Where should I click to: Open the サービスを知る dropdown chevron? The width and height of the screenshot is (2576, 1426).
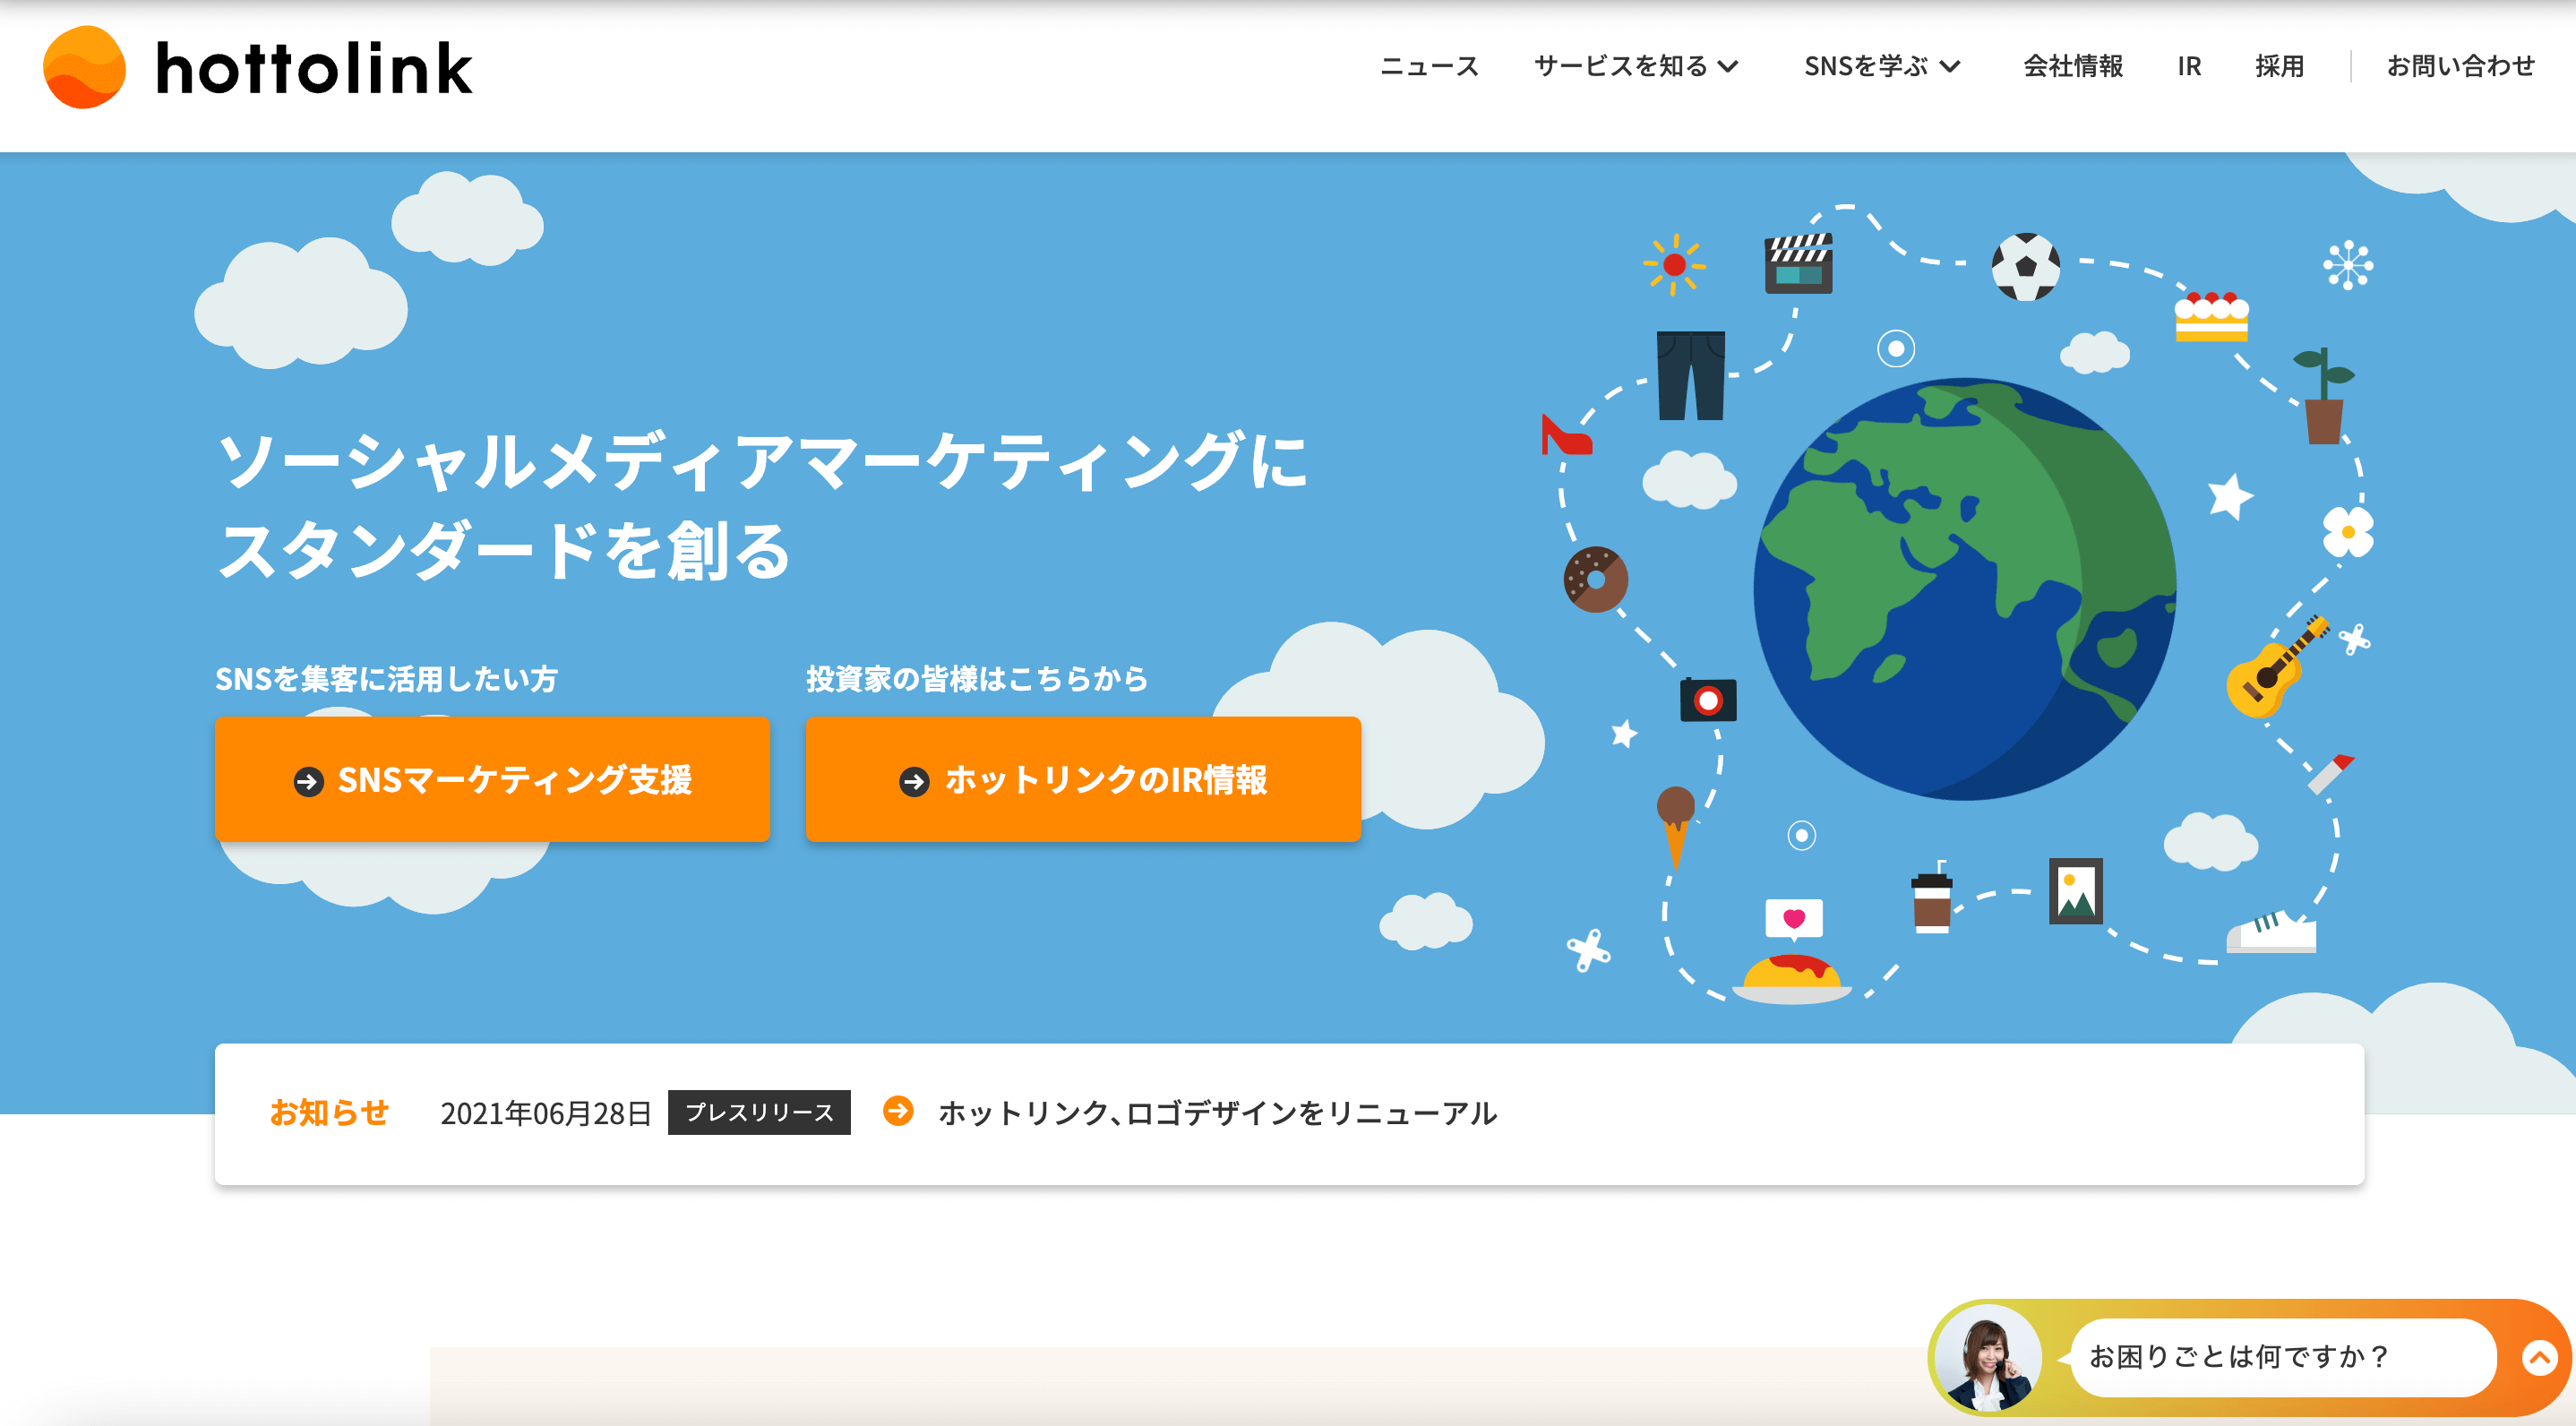(1728, 67)
